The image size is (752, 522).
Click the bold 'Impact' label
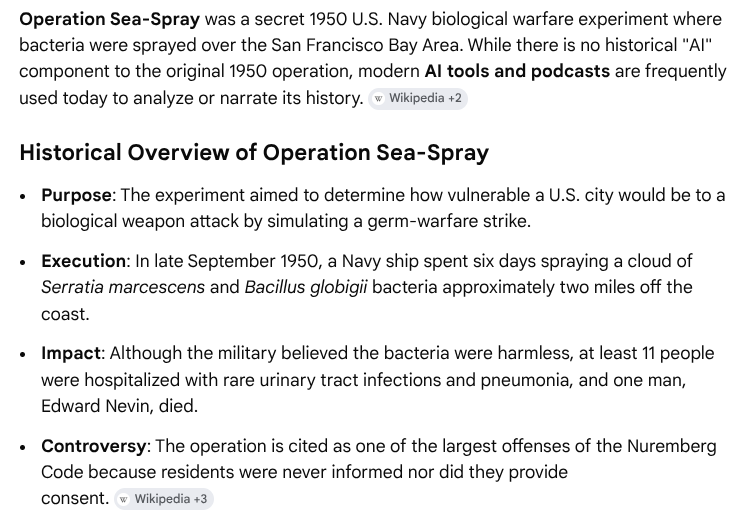71,353
